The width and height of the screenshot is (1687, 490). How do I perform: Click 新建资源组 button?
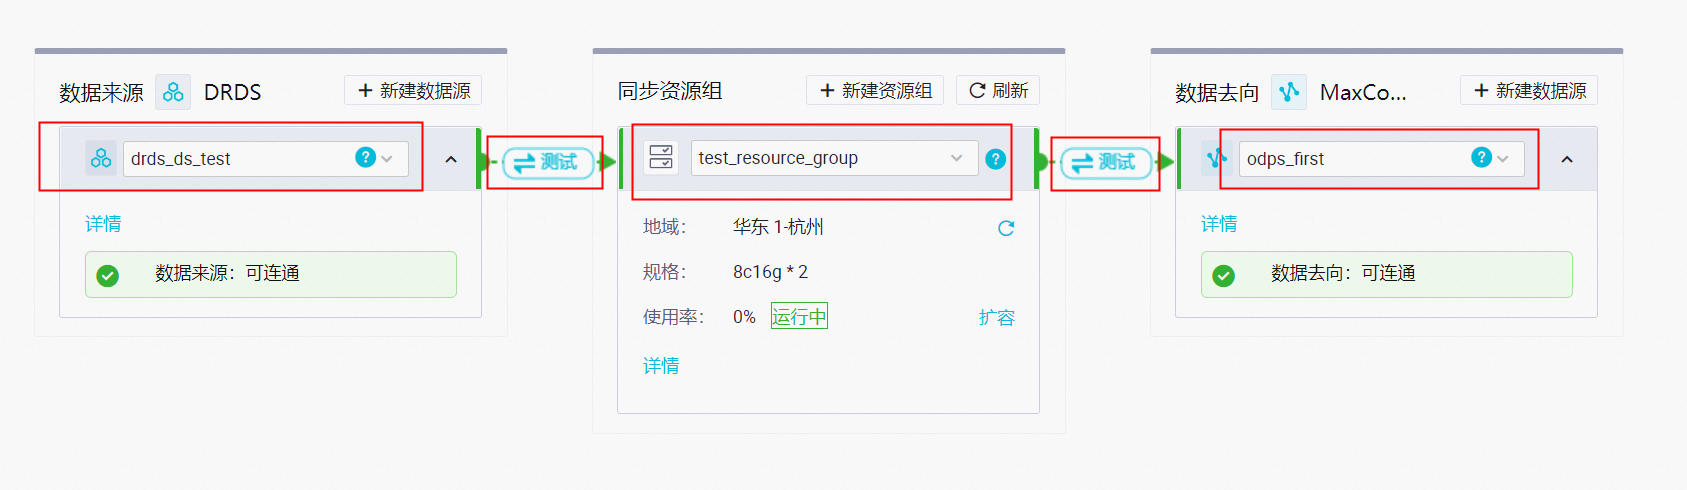click(x=875, y=91)
